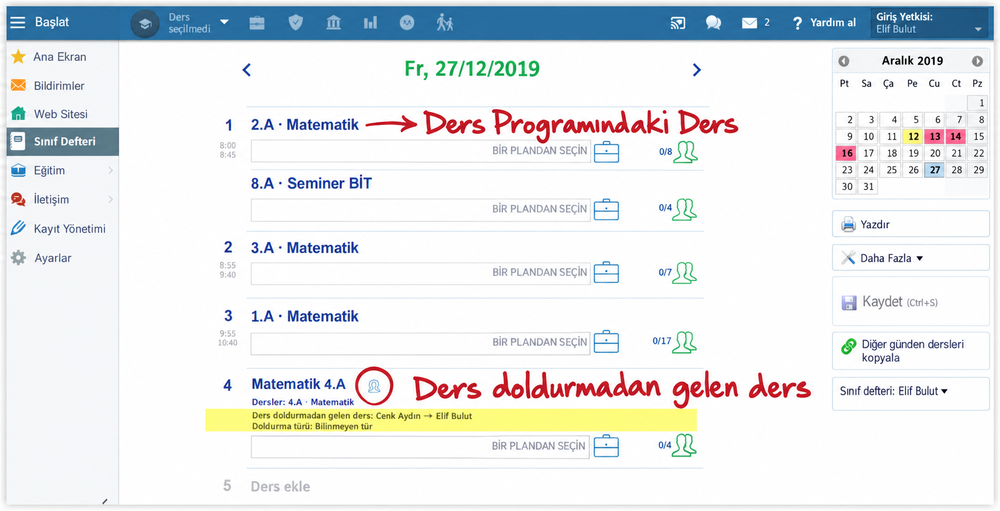Open the chat bubbles icon in the header
The height and width of the screenshot is (511, 1000).
[x=713, y=23]
